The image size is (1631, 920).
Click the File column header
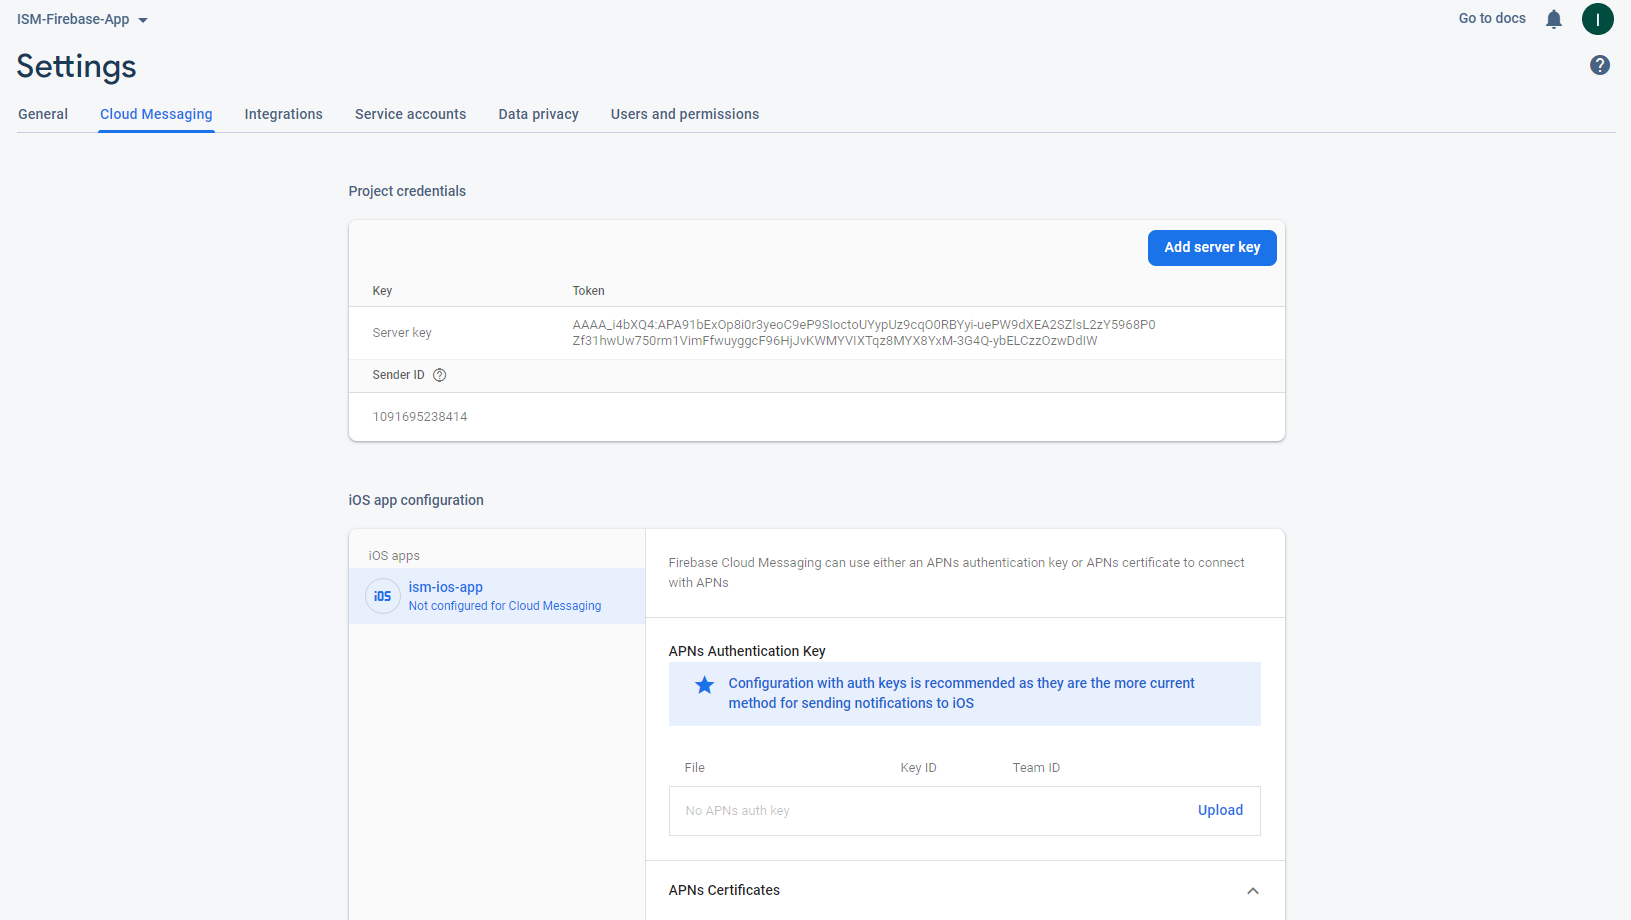(x=695, y=768)
